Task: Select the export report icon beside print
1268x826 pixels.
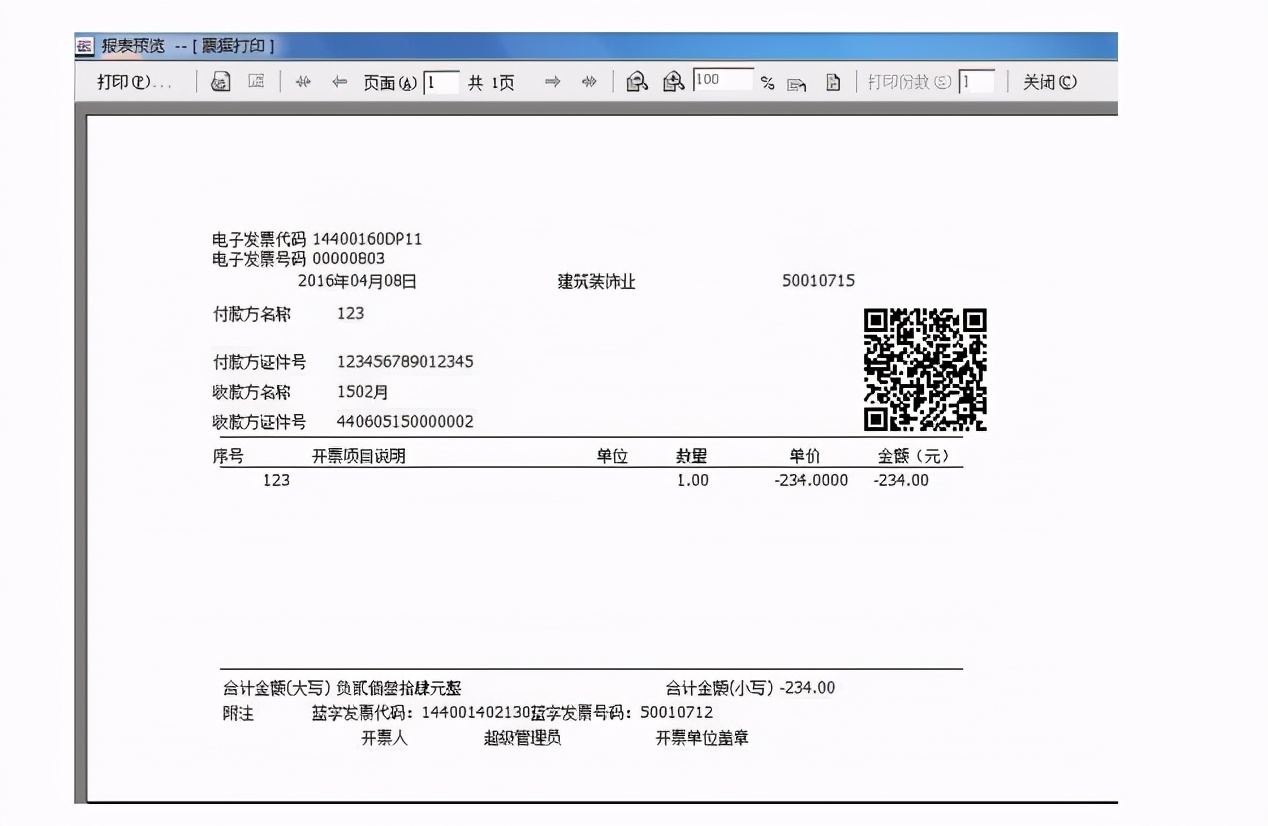Action: point(219,82)
